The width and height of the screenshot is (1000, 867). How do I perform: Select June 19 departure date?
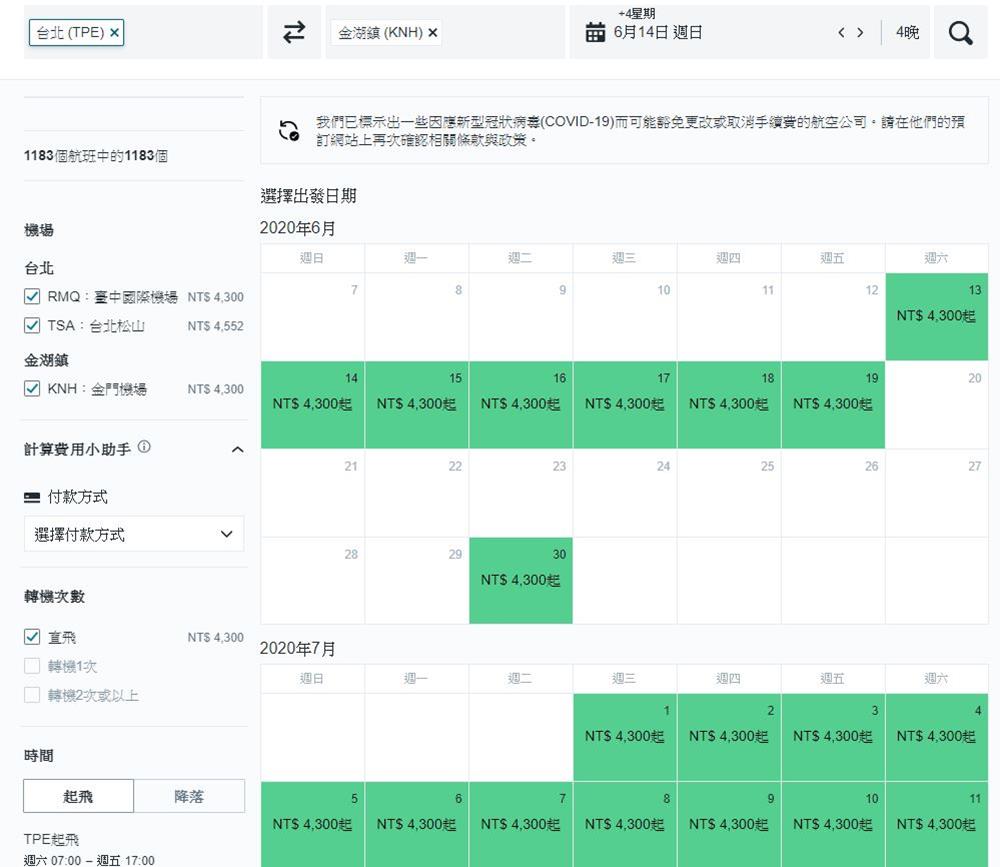pos(833,404)
